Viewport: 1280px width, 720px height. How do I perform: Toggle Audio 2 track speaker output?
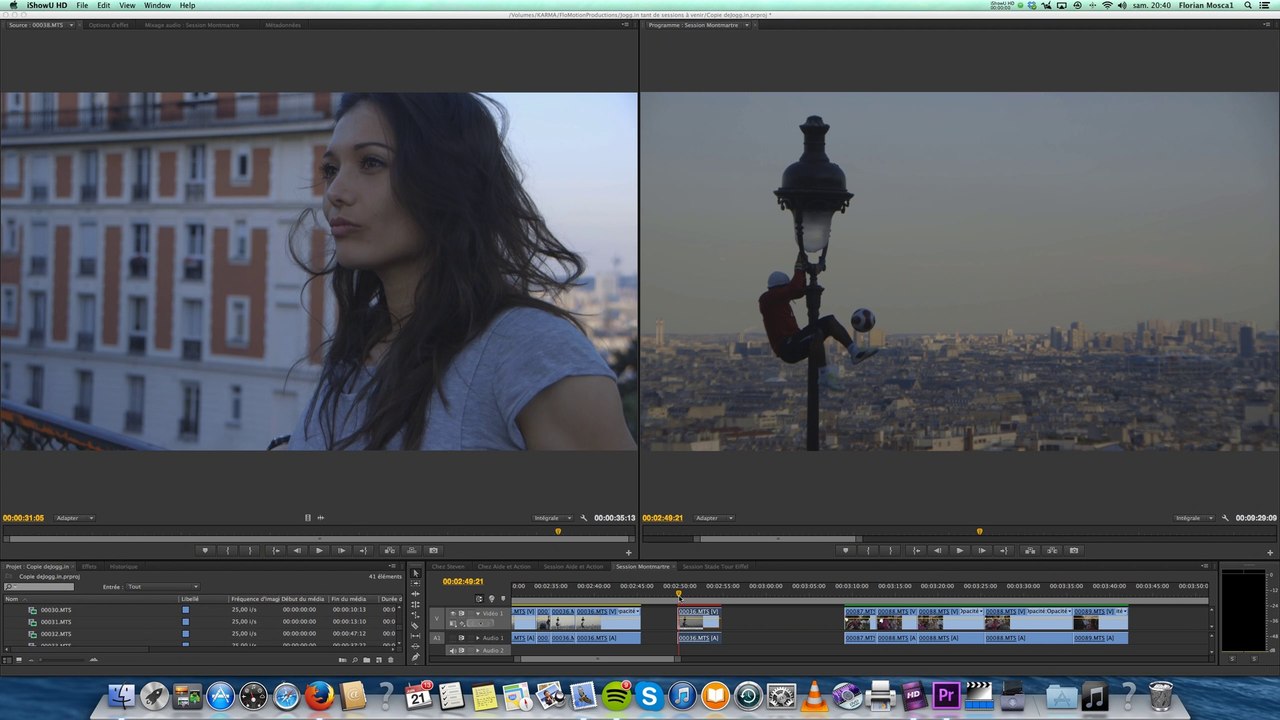pos(452,651)
